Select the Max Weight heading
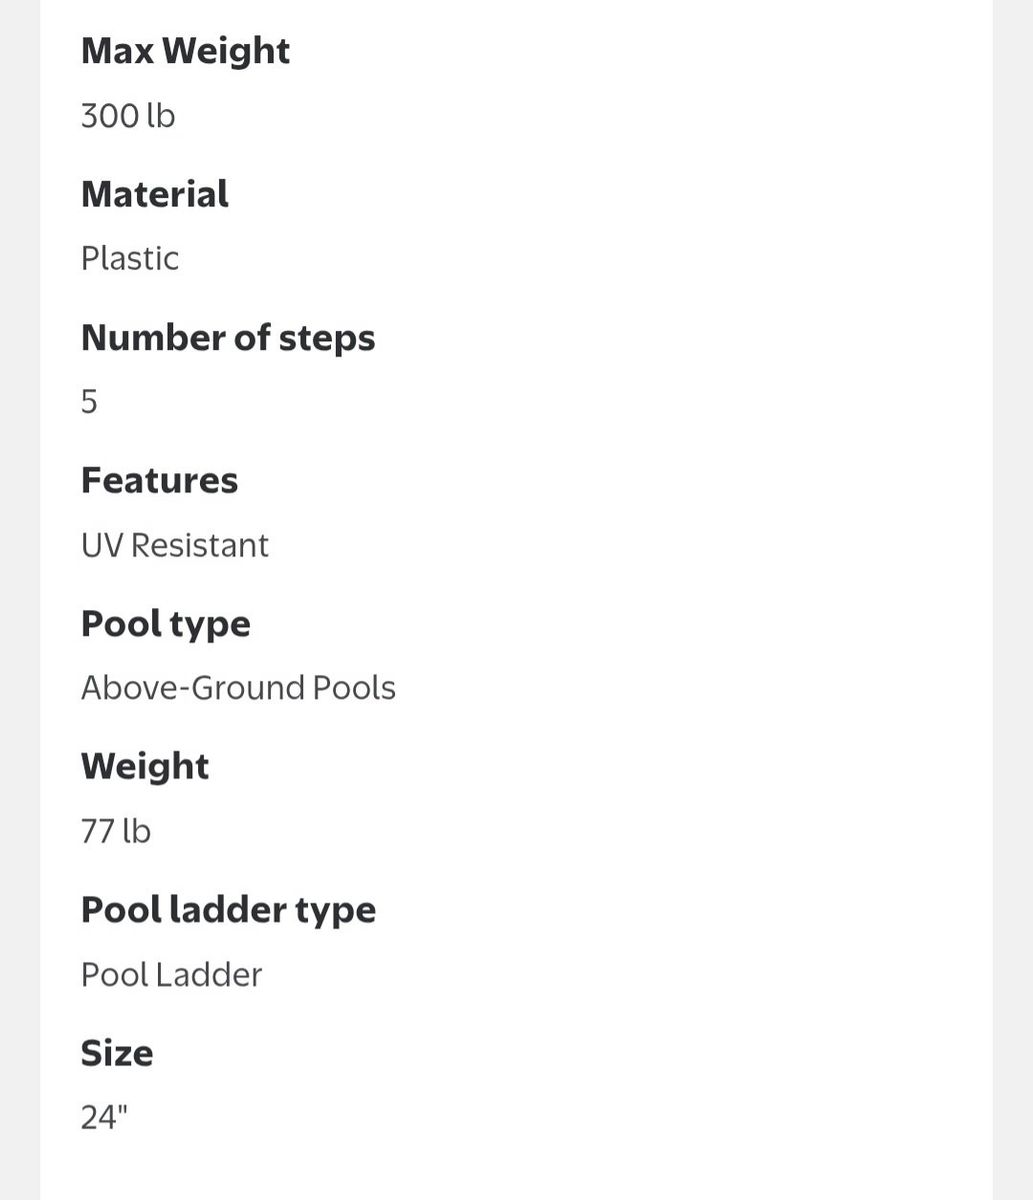 click(x=185, y=51)
